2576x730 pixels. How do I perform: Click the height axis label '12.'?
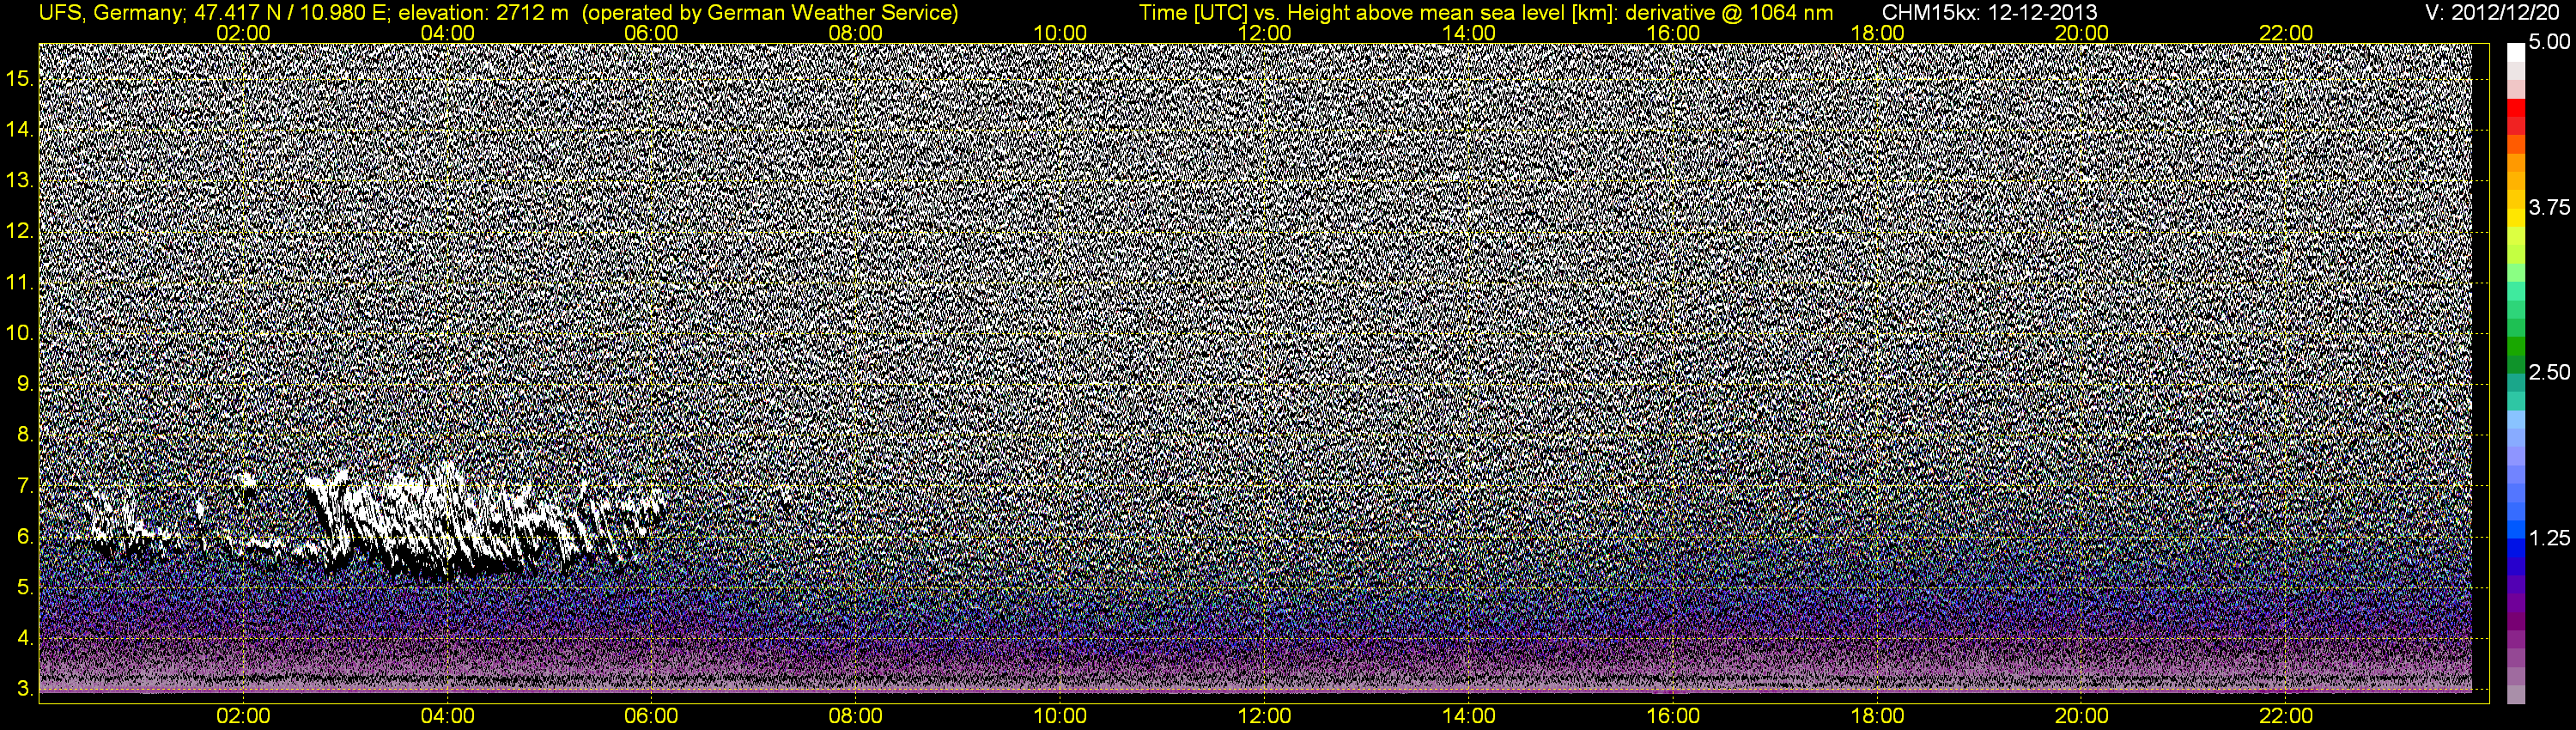click(20, 232)
